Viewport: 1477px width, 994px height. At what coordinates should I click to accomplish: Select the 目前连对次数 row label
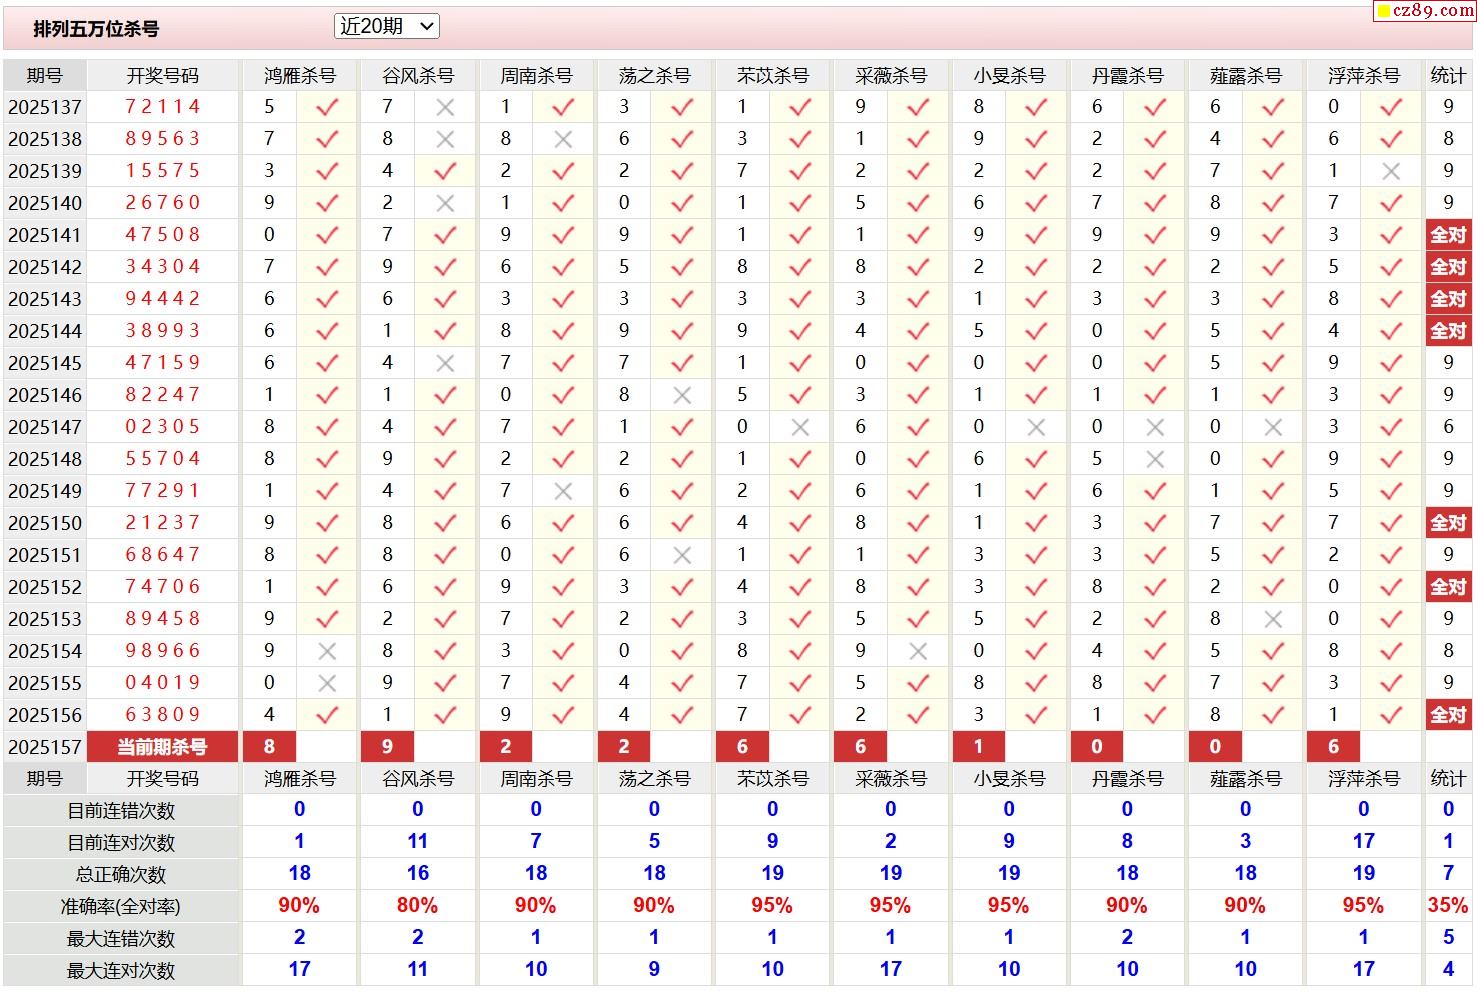(x=121, y=843)
